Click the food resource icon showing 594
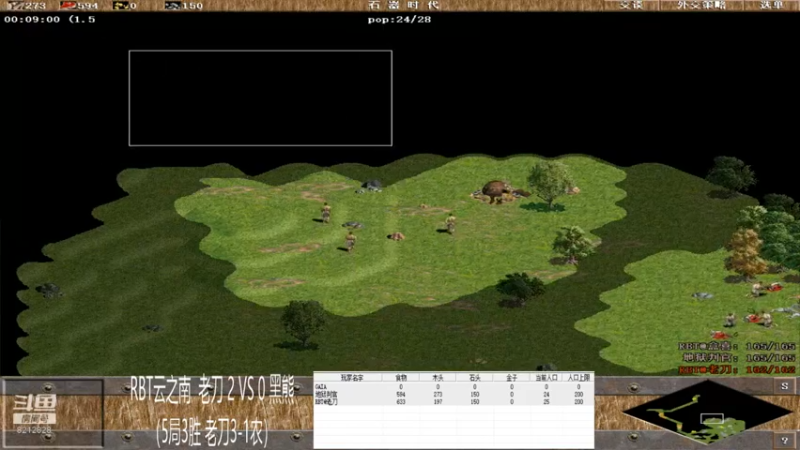Viewport: 800px width, 450px height. (68, 6)
